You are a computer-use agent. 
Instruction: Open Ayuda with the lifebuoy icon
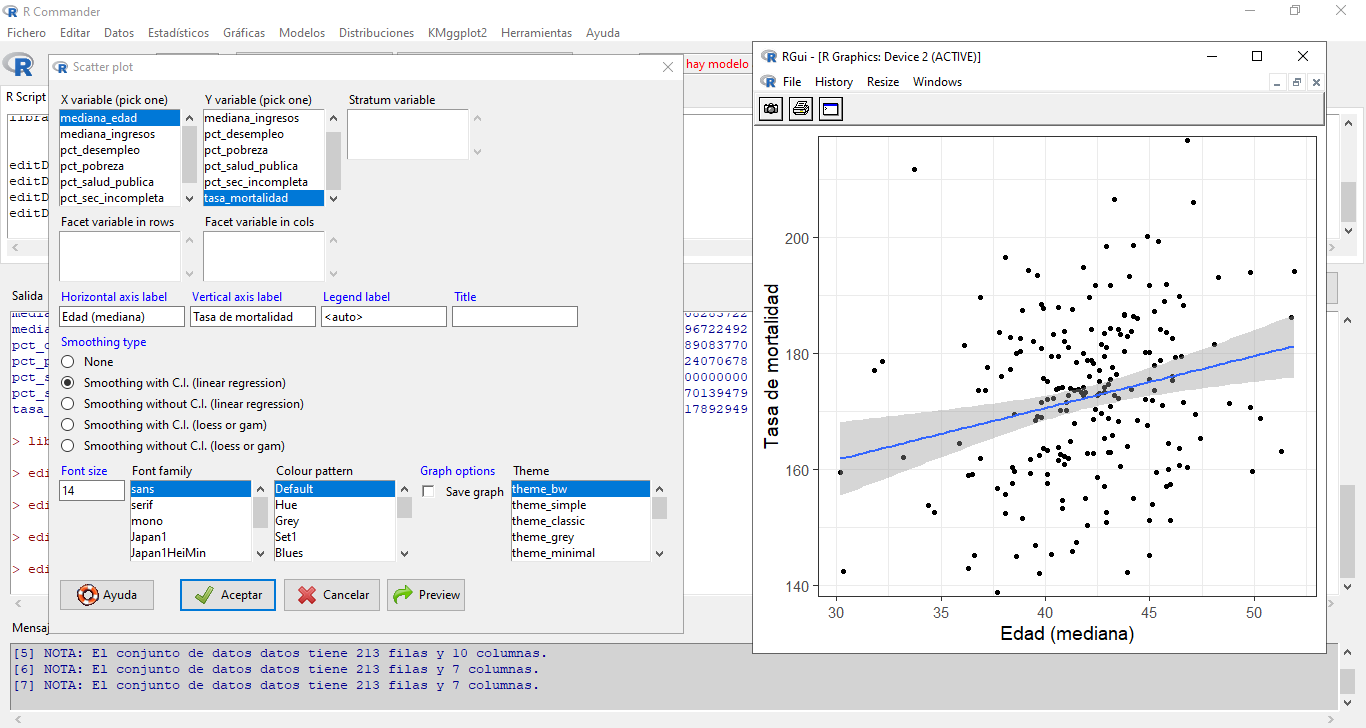click(106, 594)
